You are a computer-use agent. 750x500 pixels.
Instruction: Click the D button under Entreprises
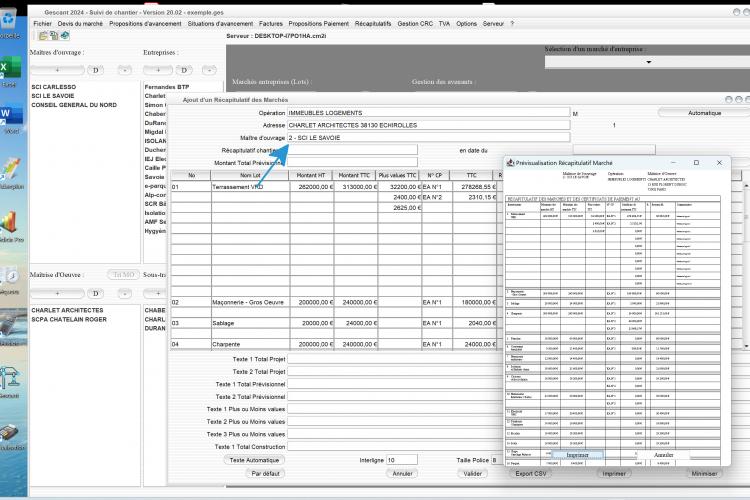point(184,70)
